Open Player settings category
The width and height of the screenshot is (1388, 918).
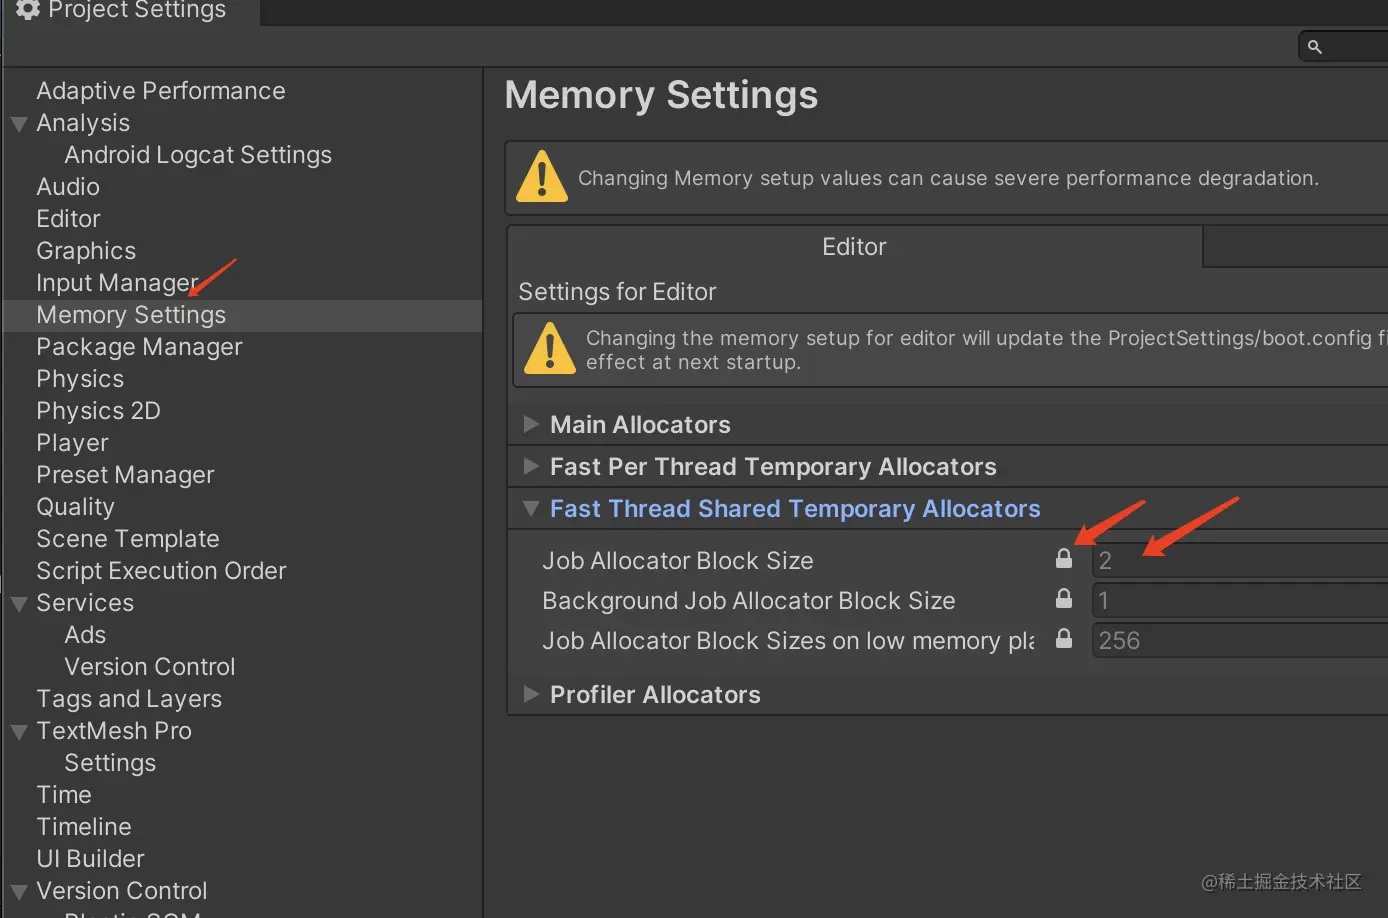pos(72,443)
